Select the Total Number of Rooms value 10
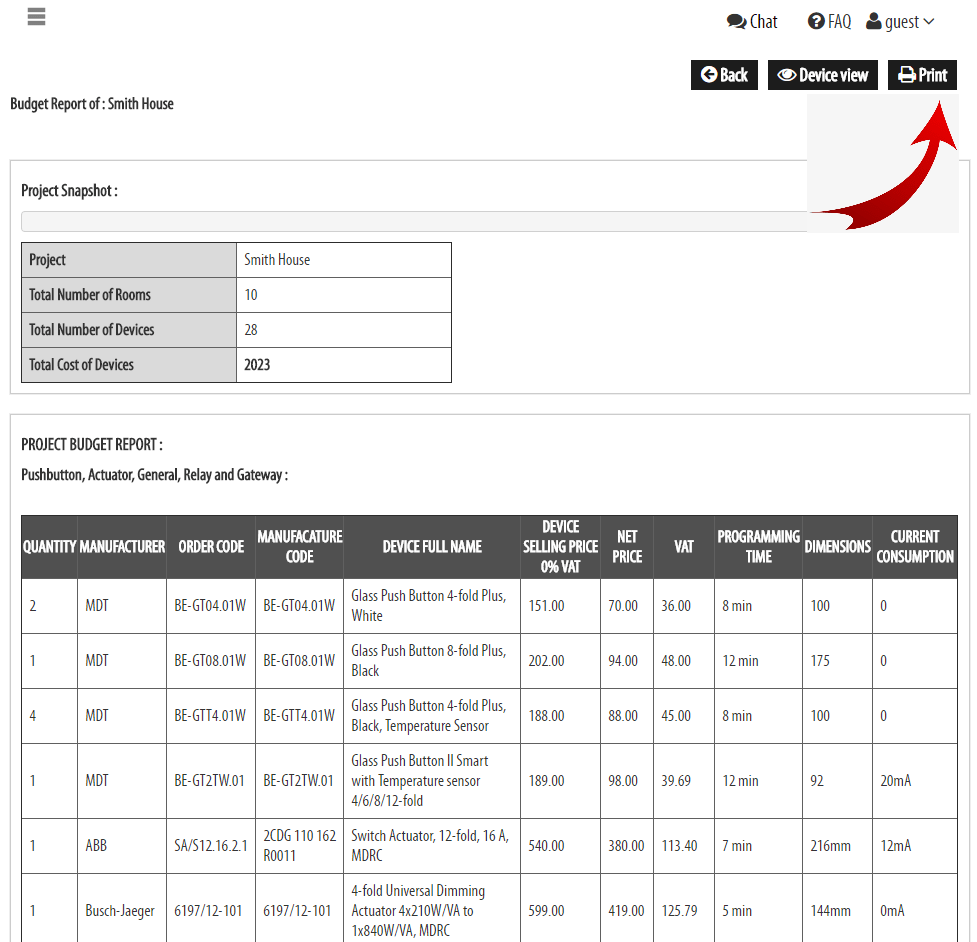 [344, 295]
